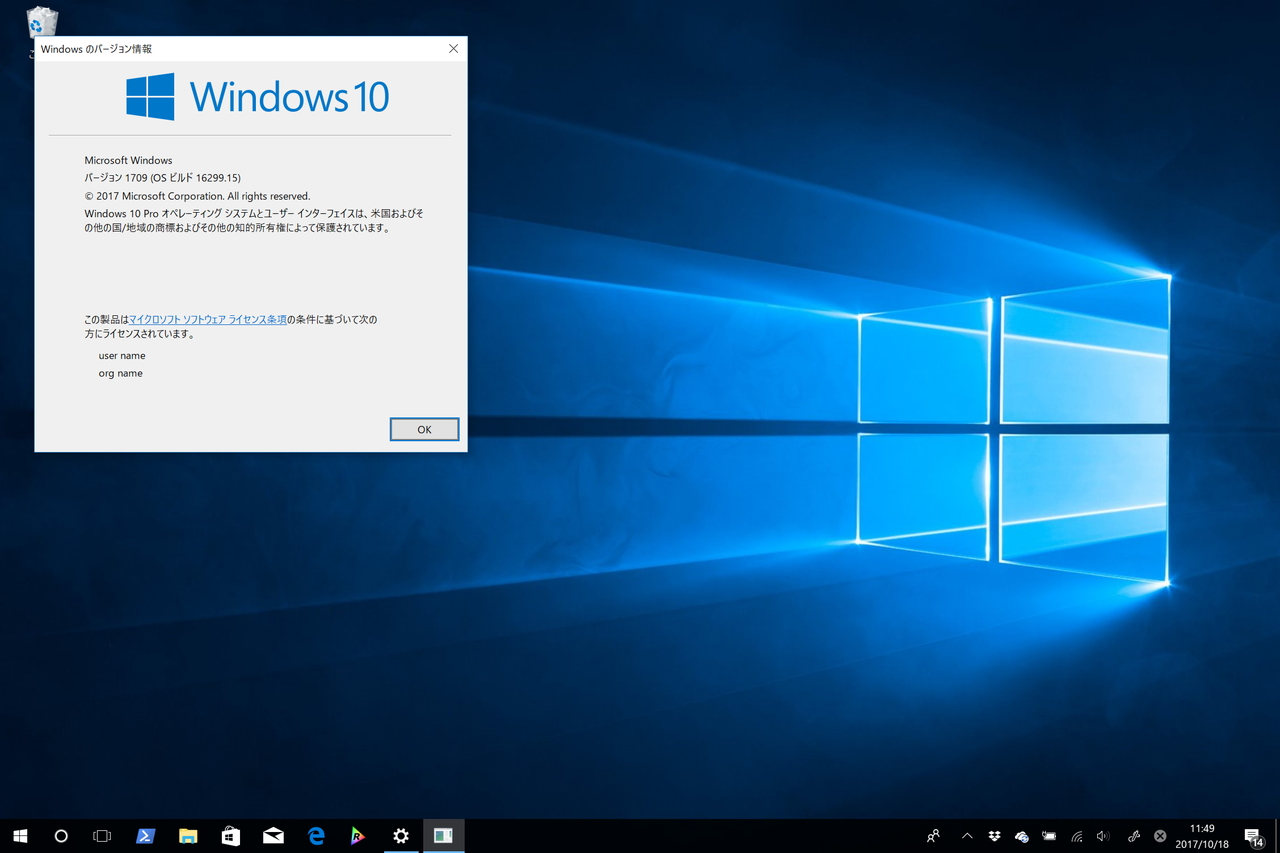Expand hidden icons in the system tray

967,836
